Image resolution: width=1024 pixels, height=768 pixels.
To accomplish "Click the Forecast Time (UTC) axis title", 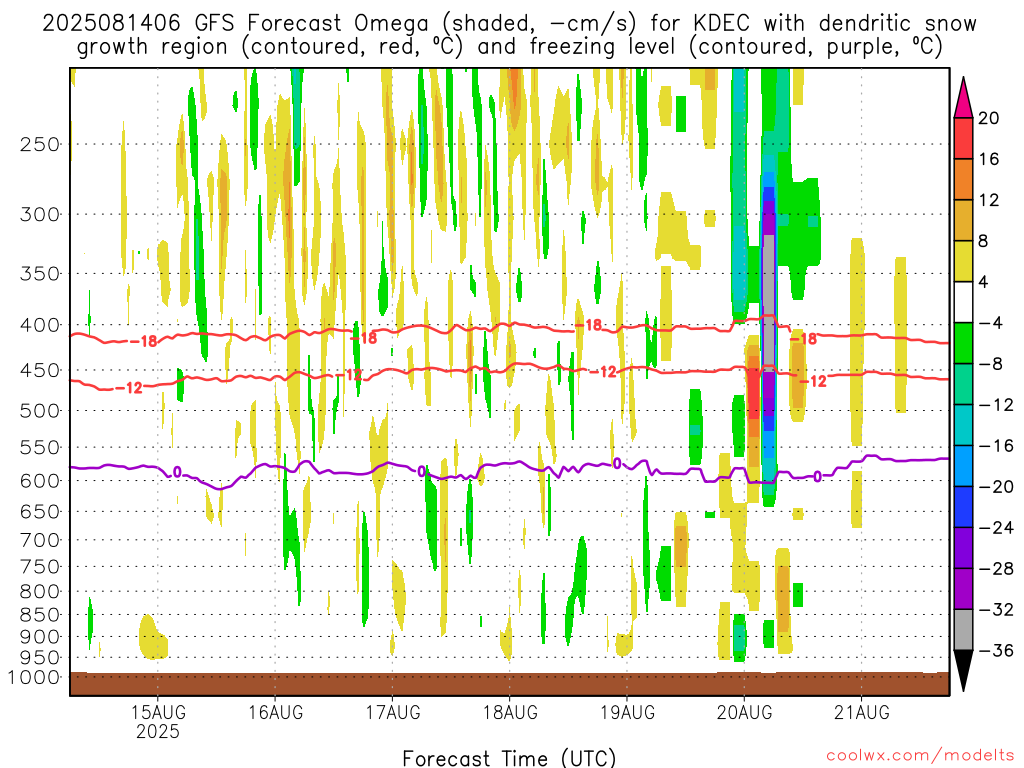I will pyautogui.click(x=509, y=758).
